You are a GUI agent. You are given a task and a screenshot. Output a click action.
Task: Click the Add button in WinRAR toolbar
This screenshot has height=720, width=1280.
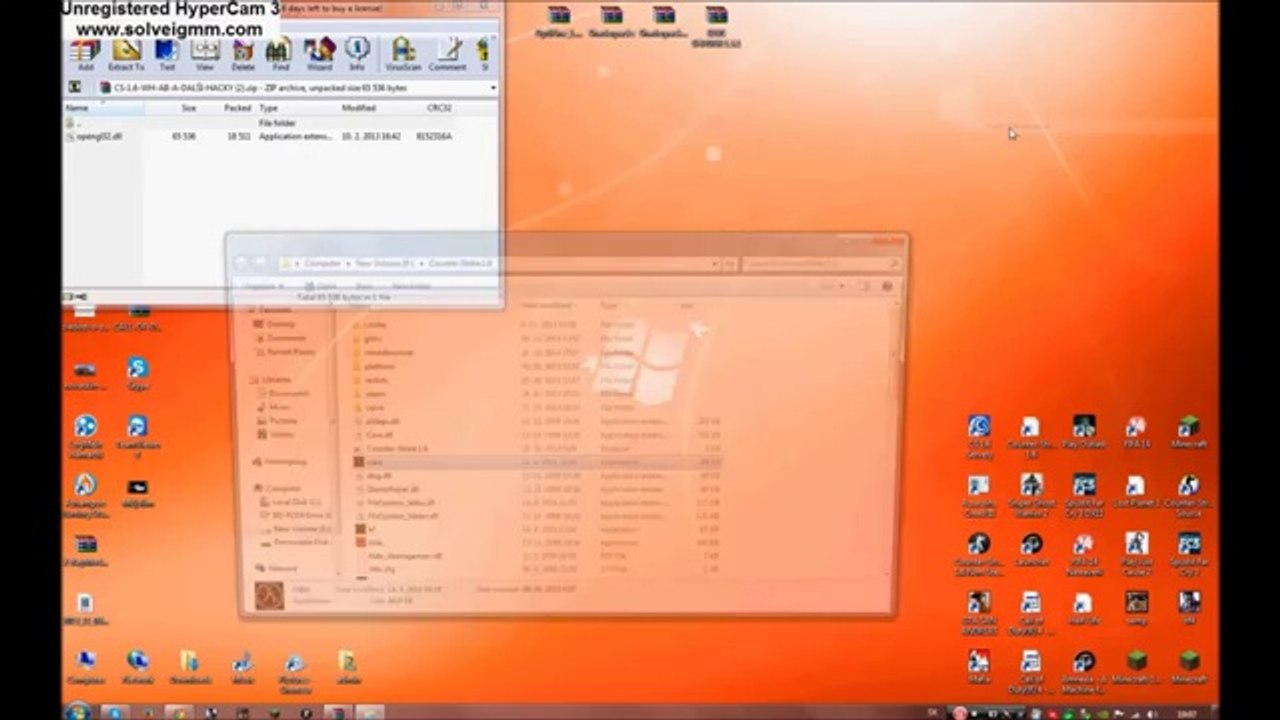(85, 53)
